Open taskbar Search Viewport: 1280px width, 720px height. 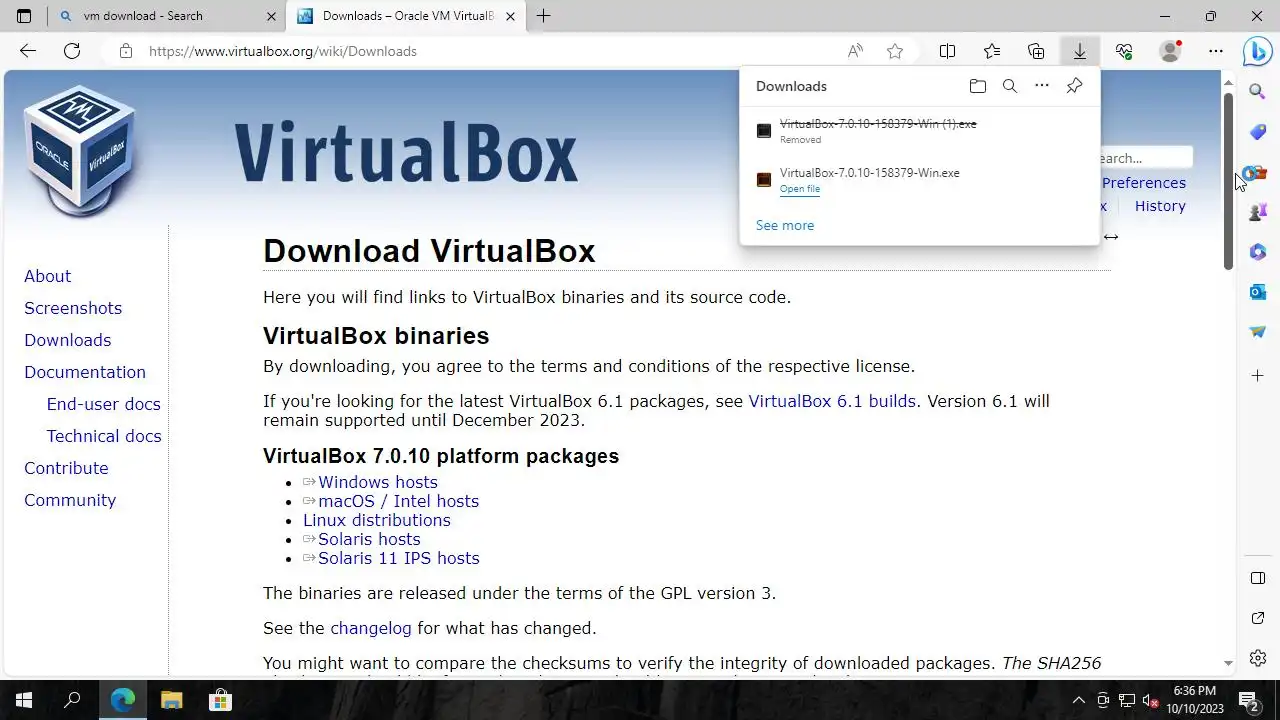(72, 700)
